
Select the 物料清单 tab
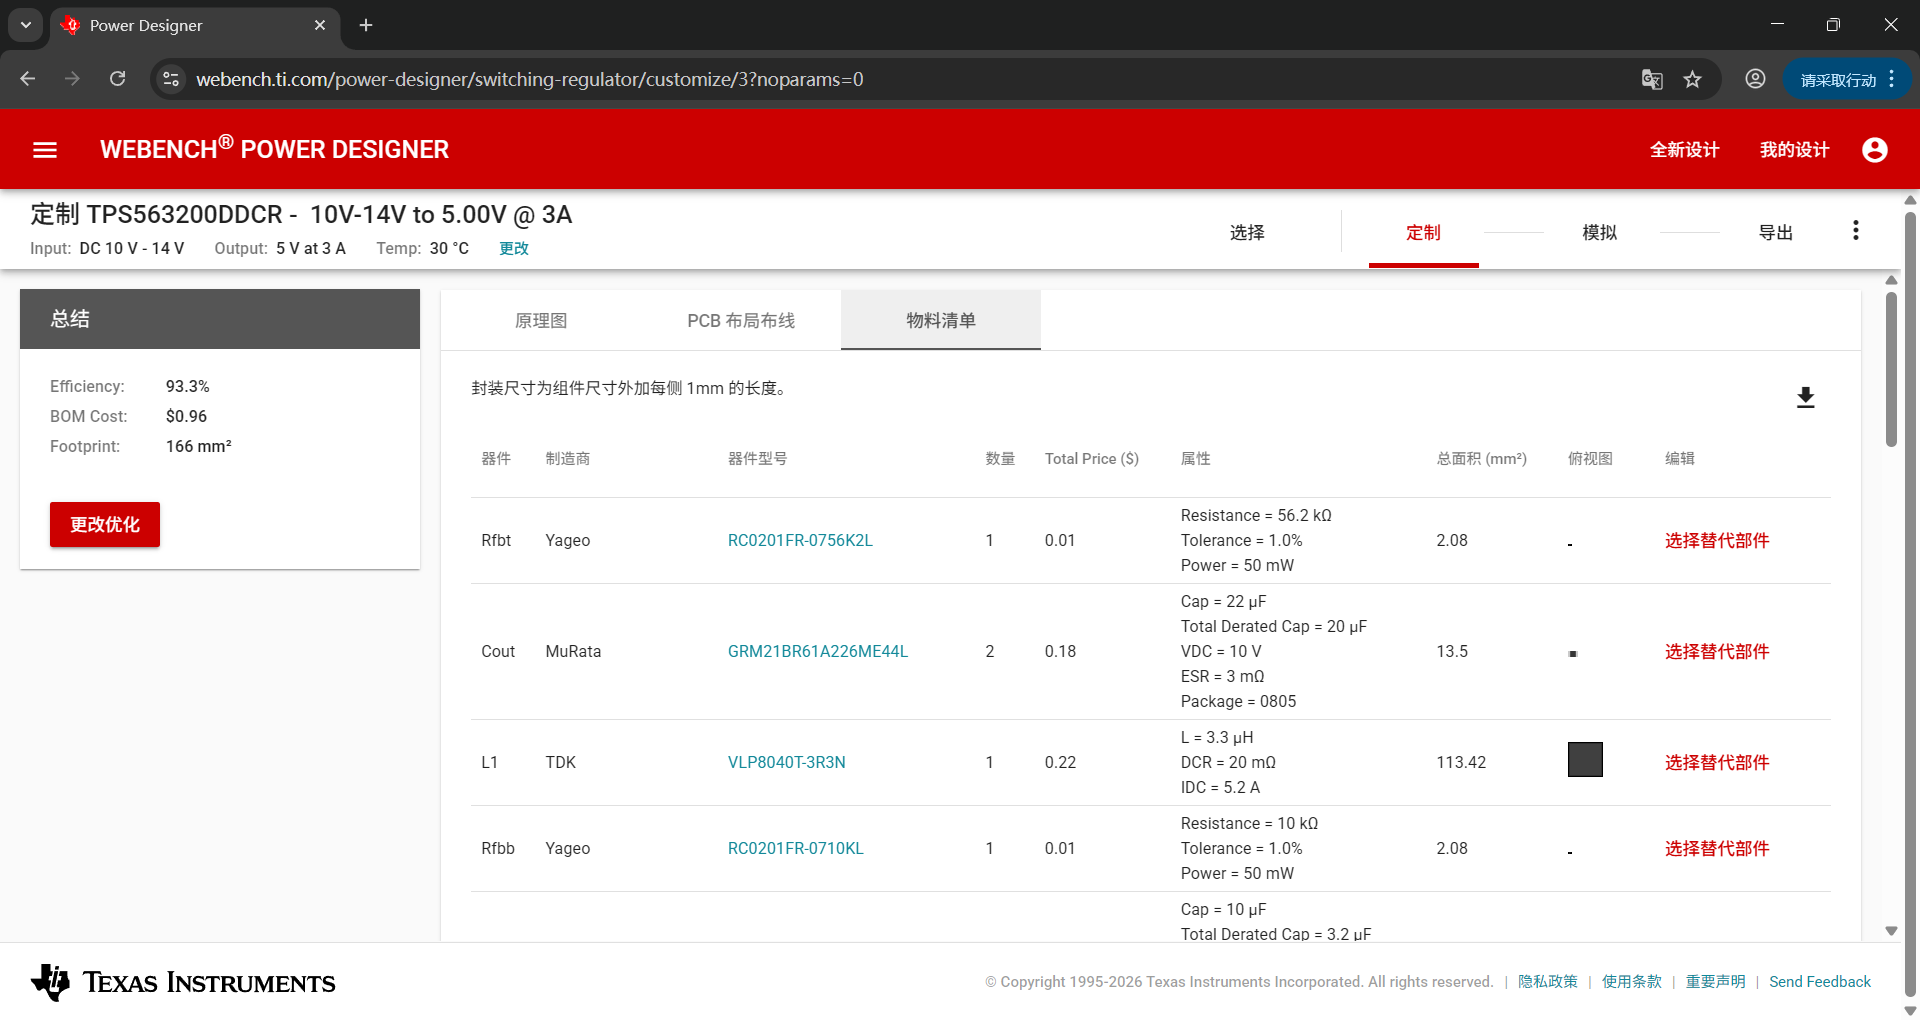(941, 320)
